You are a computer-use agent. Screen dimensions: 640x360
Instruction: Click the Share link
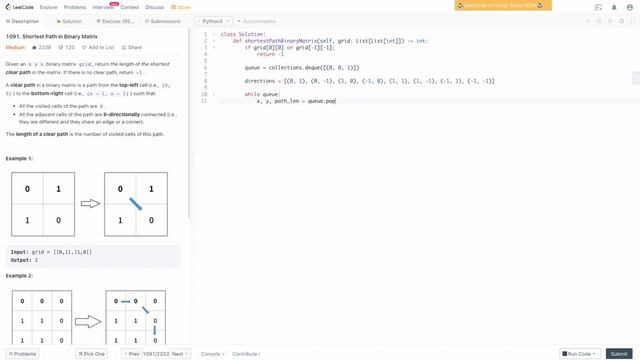click(x=131, y=47)
